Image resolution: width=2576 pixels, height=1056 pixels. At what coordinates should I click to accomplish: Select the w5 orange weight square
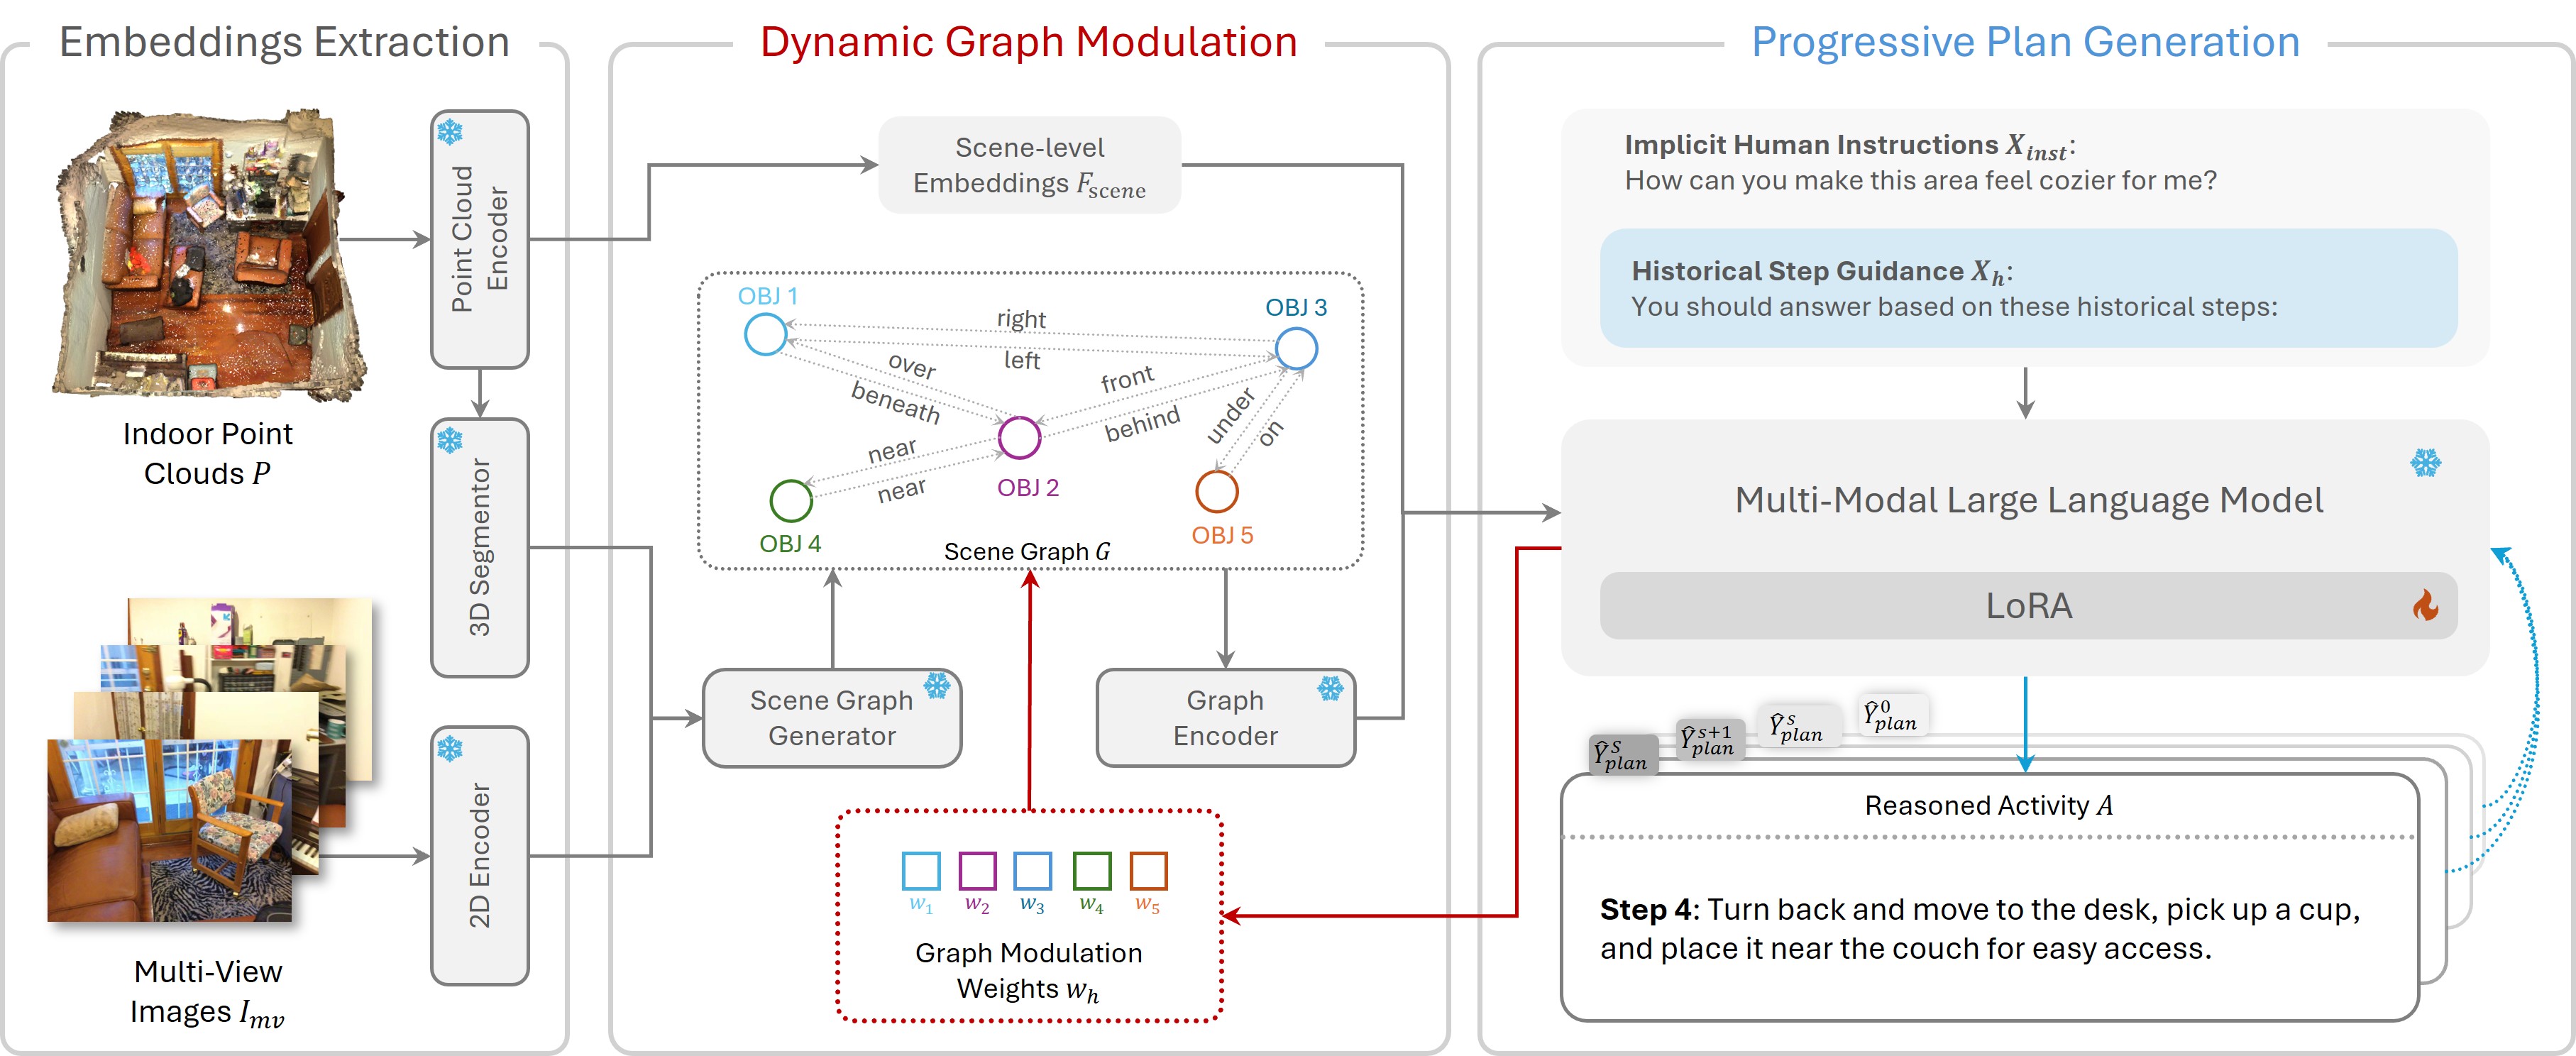point(1148,871)
